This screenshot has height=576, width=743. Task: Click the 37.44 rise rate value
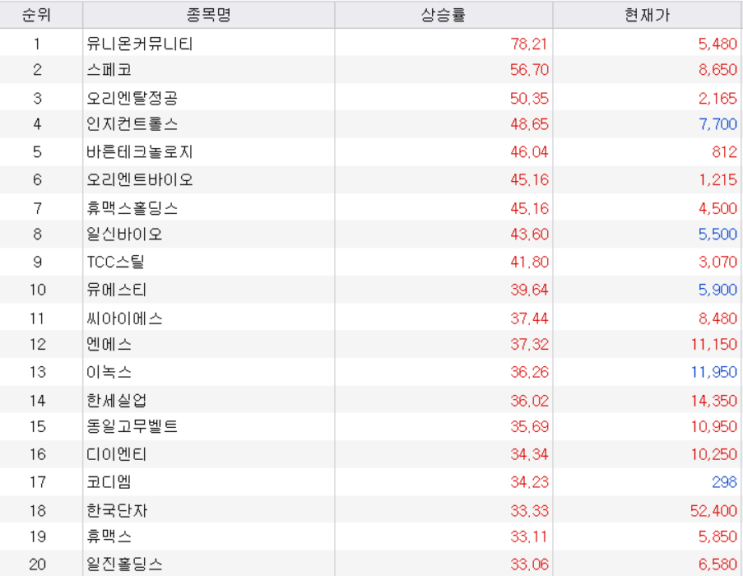pyautogui.click(x=529, y=318)
